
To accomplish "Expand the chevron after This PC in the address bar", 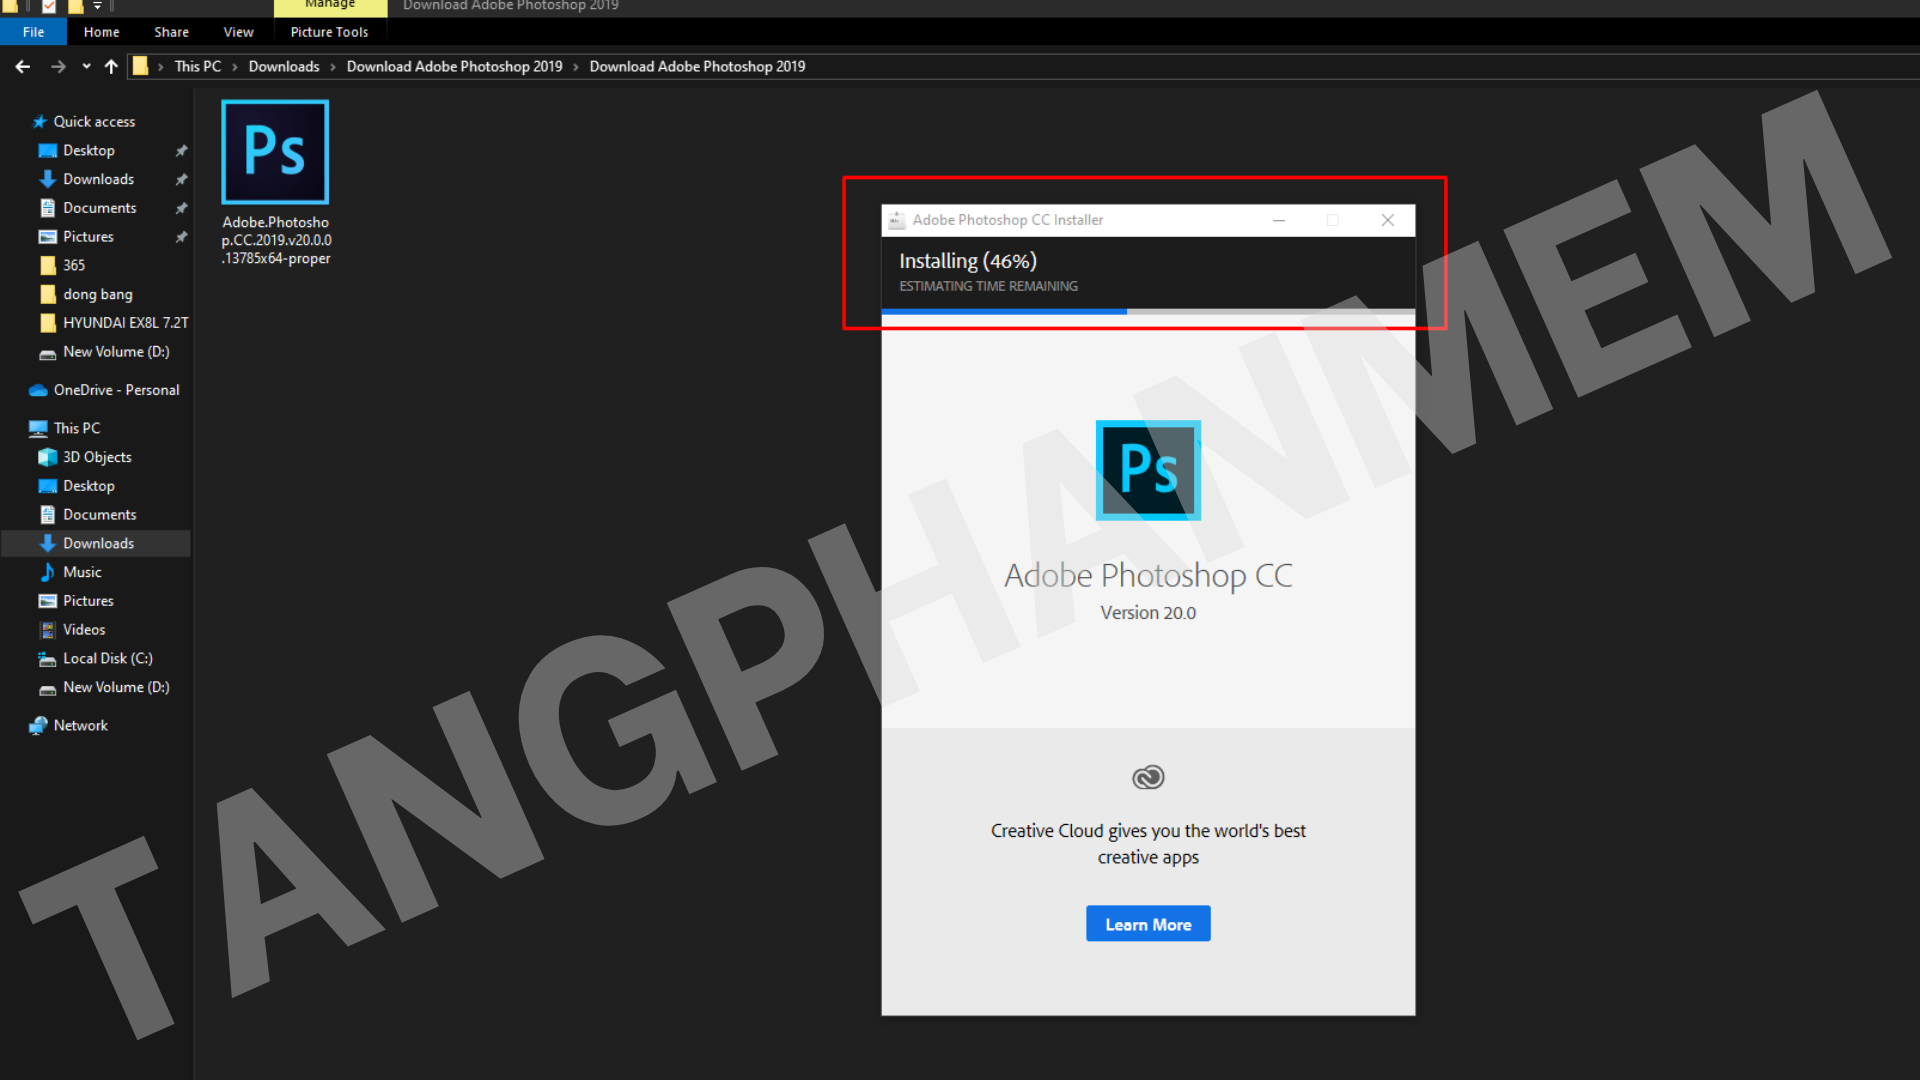I will (x=235, y=67).
